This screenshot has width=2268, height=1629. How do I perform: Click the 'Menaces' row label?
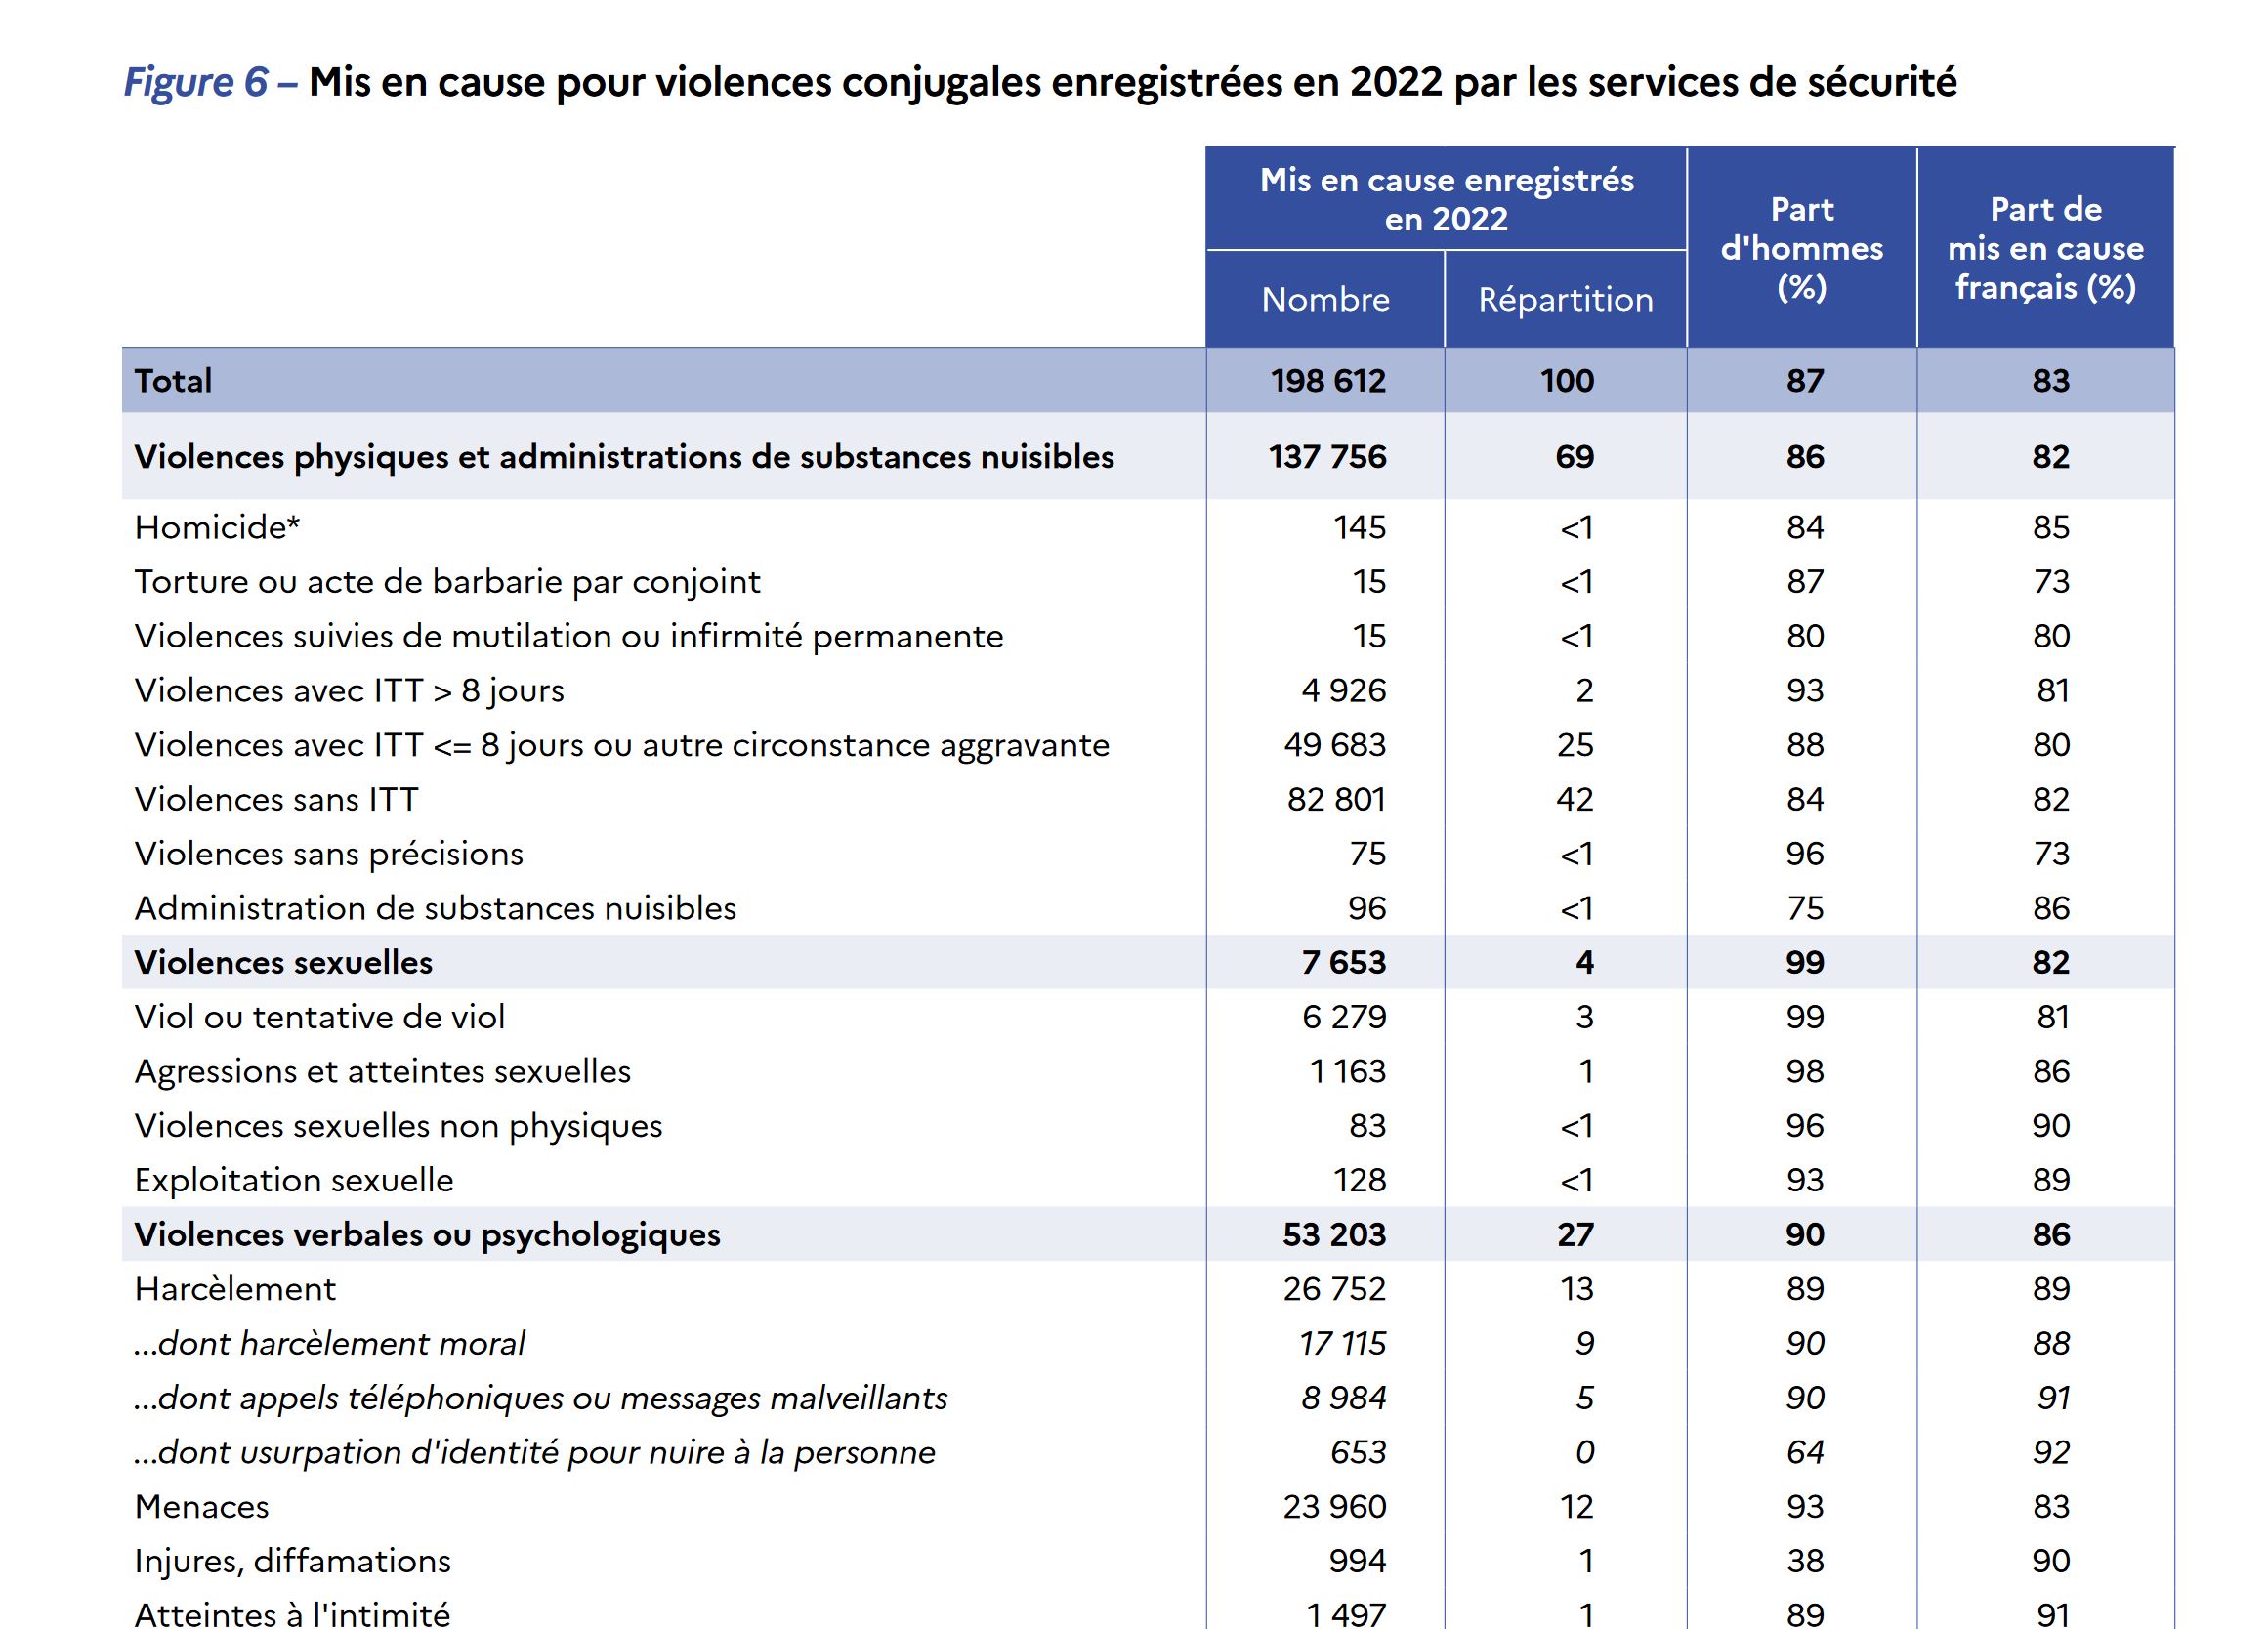(202, 1507)
